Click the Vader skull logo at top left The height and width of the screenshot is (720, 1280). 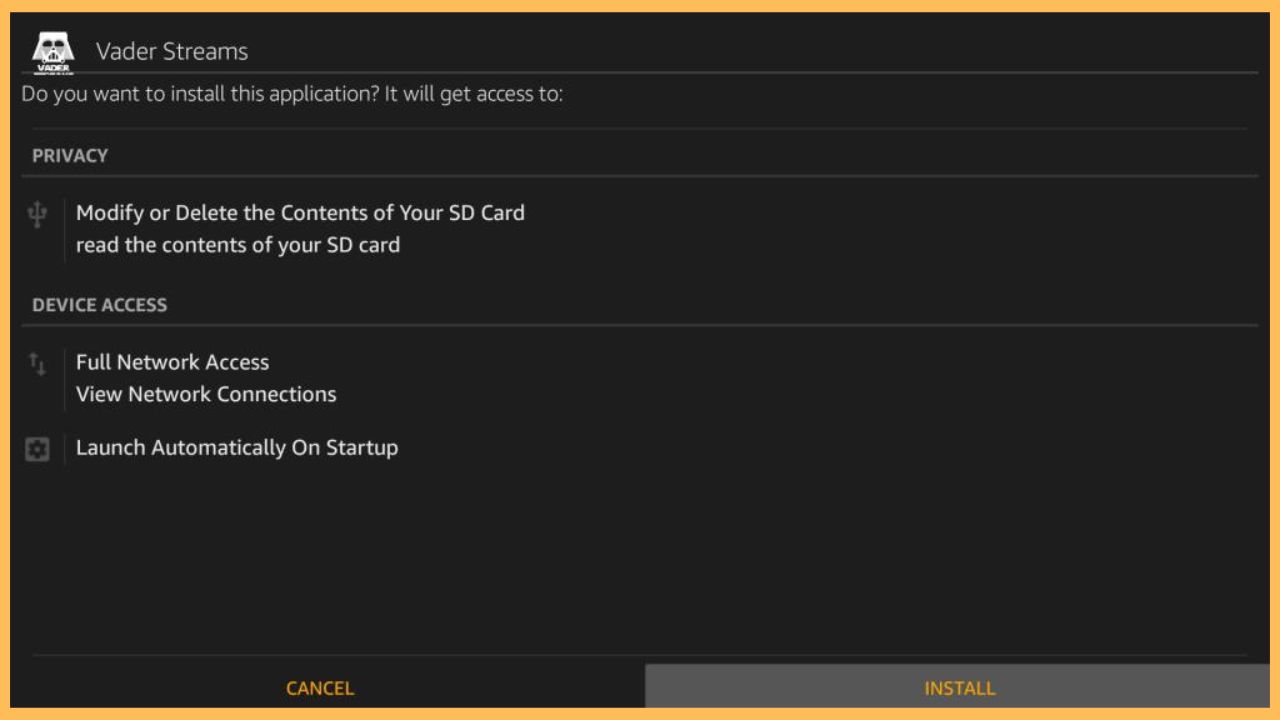click(52, 50)
